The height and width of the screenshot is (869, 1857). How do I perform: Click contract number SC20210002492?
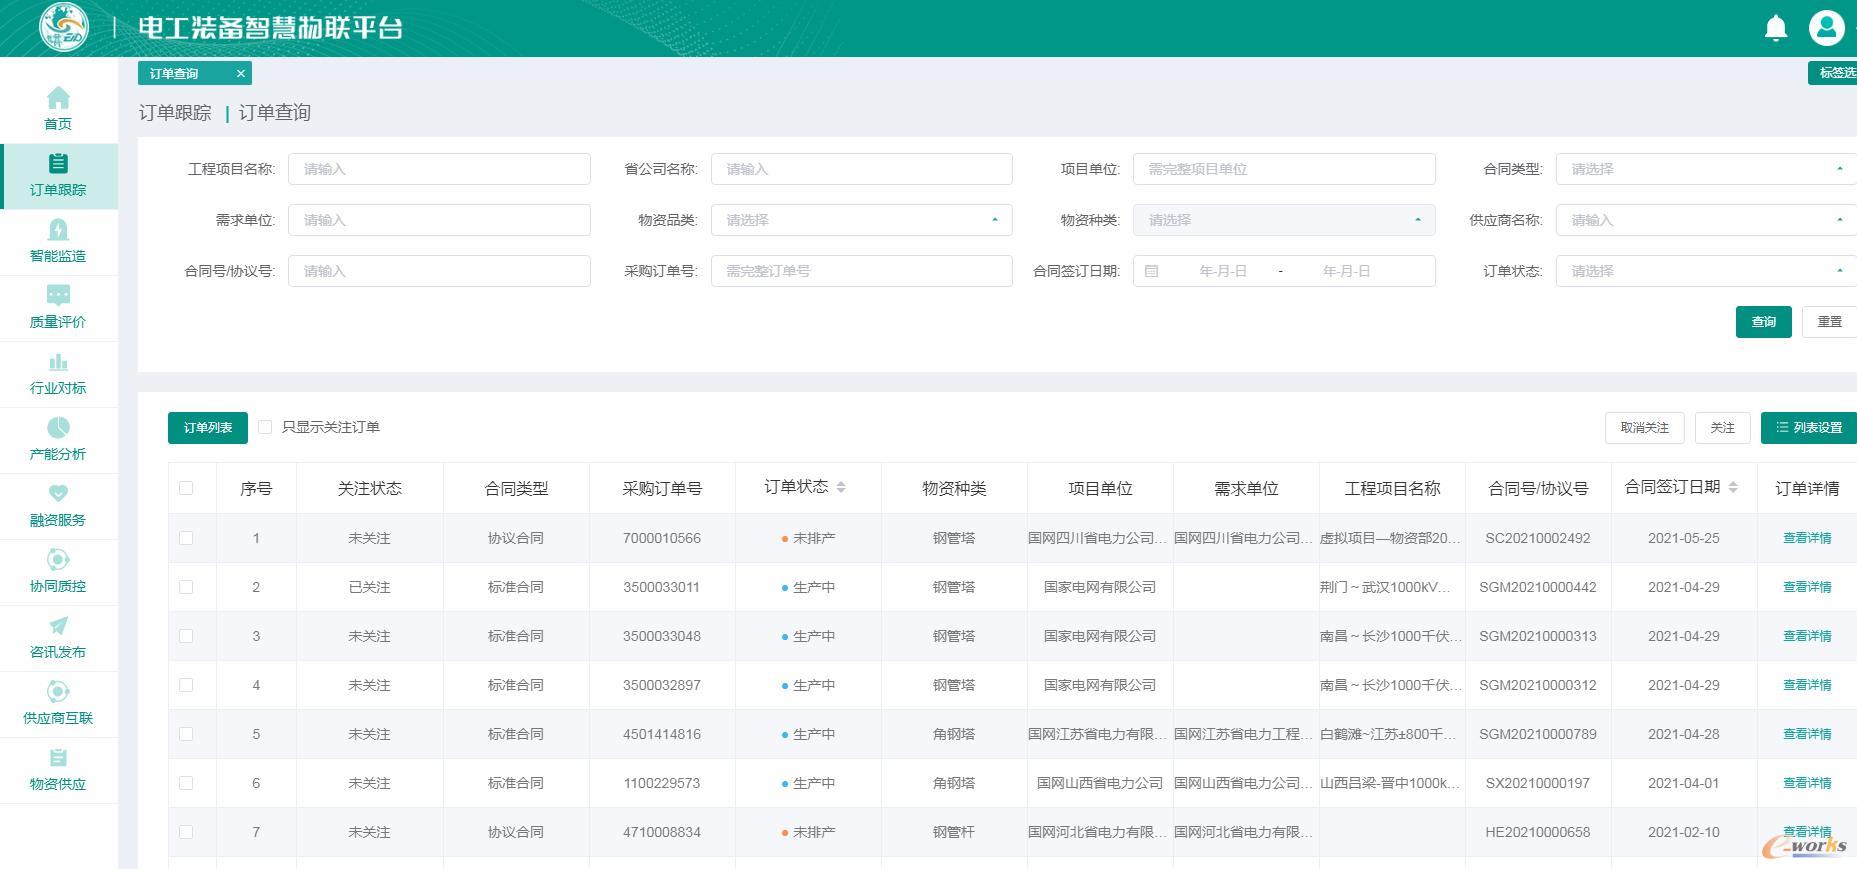point(1538,538)
